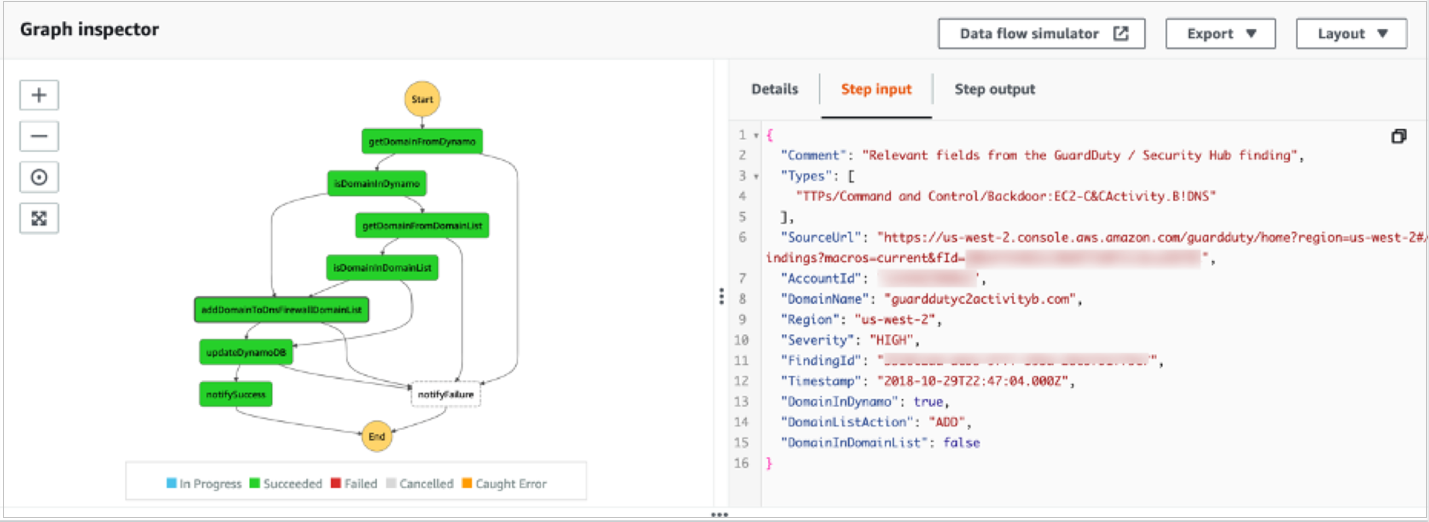Viewport: 1429px width, 522px height.
Task: Copy the step input JSON
Action: (1399, 136)
